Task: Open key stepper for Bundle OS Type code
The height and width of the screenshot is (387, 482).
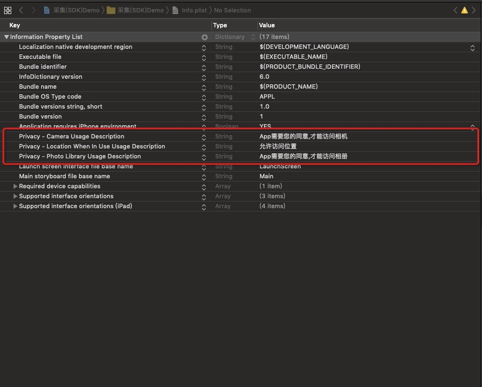Action: (204, 98)
